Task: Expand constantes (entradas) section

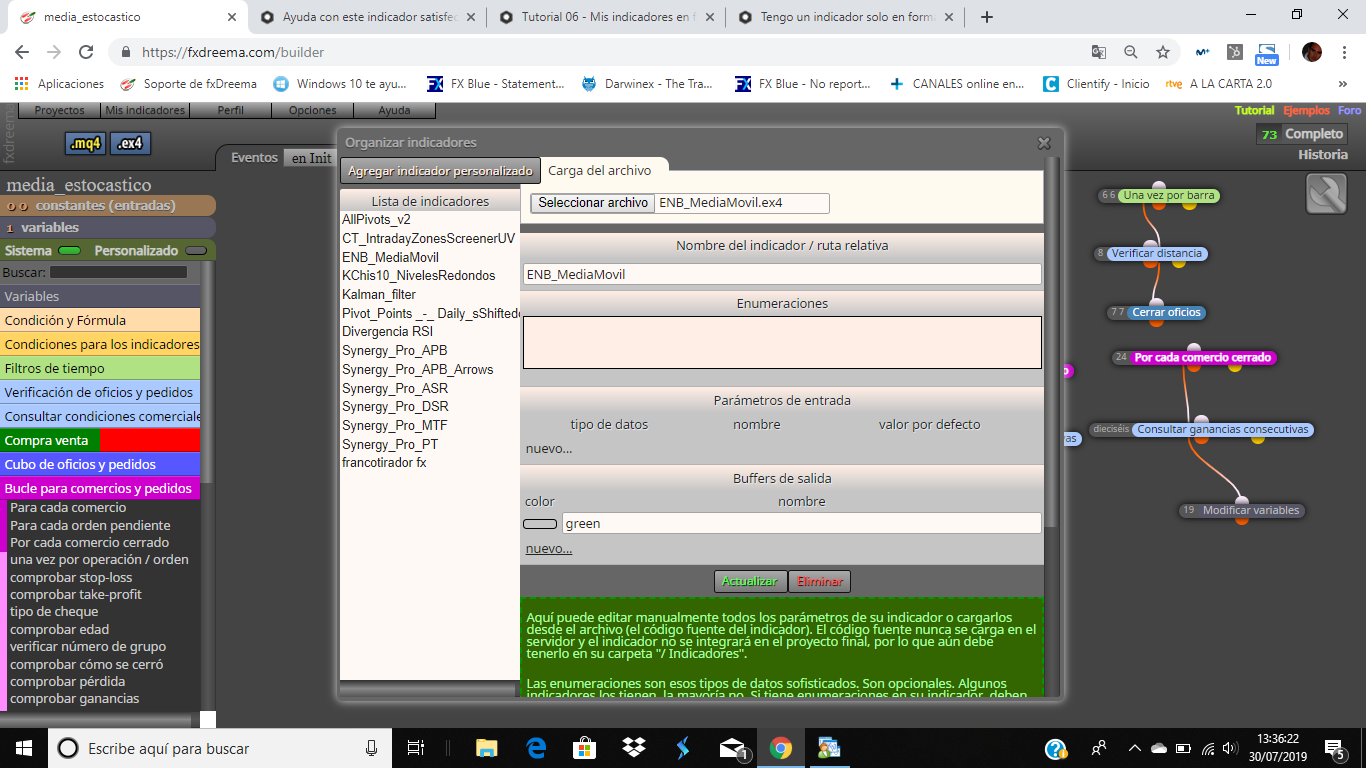Action: 108,206
